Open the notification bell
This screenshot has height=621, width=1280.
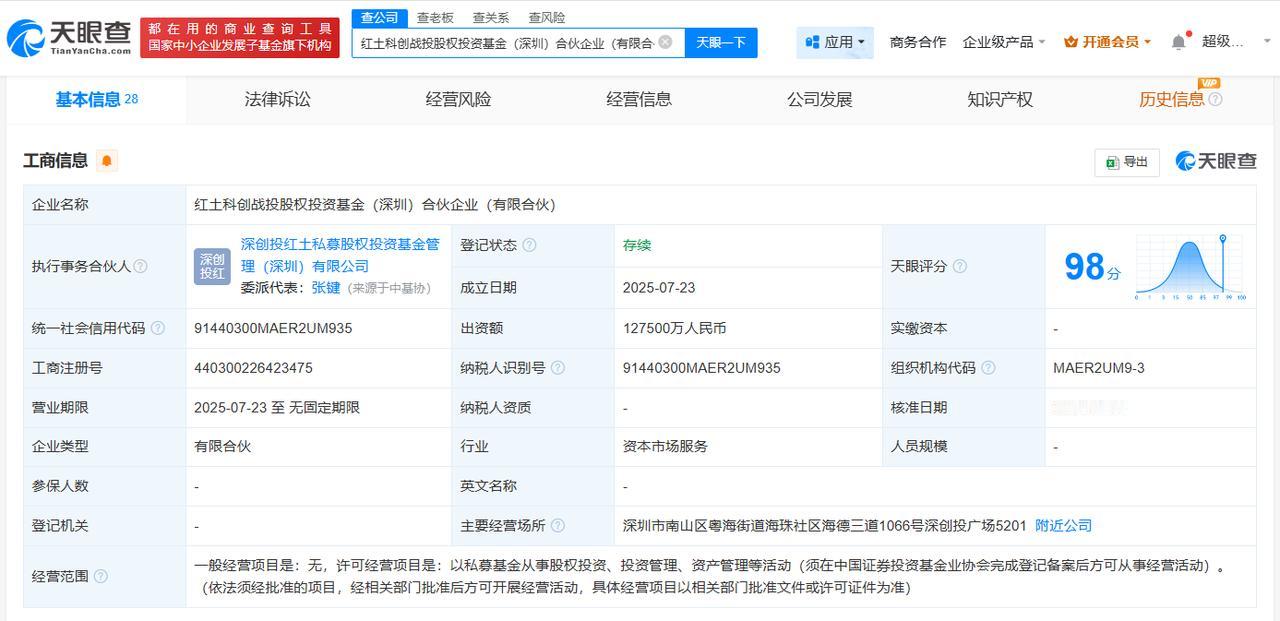coord(1179,42)
